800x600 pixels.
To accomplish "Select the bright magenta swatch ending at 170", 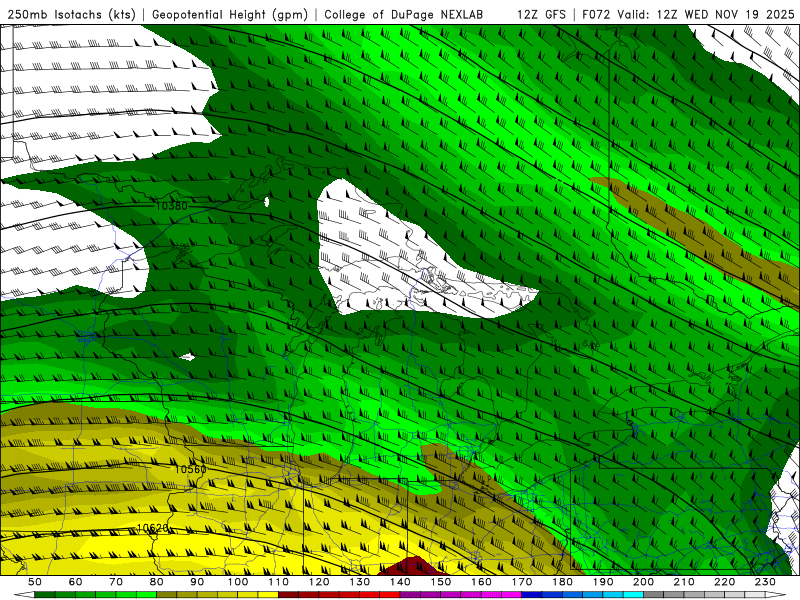I will 511,595.
